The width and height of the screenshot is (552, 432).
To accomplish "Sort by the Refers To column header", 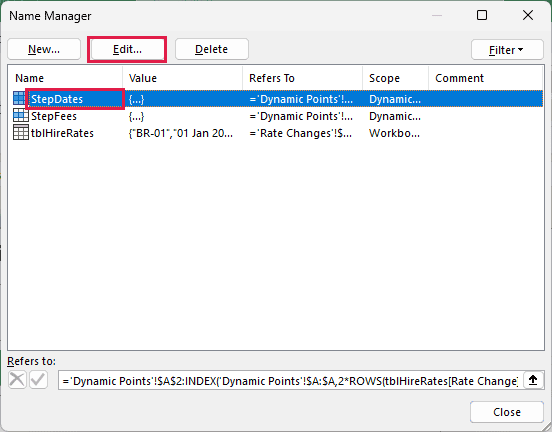I will (303, 78).
